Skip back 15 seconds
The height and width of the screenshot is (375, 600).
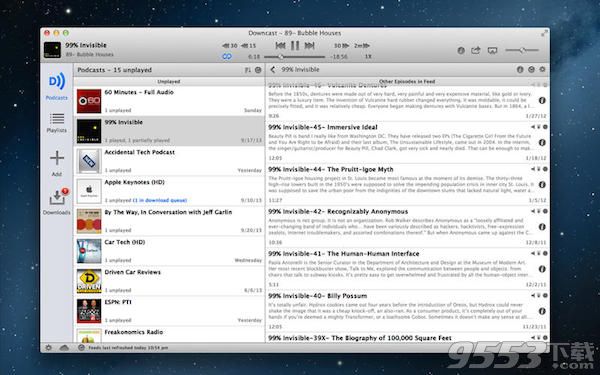tap(248, 46)
